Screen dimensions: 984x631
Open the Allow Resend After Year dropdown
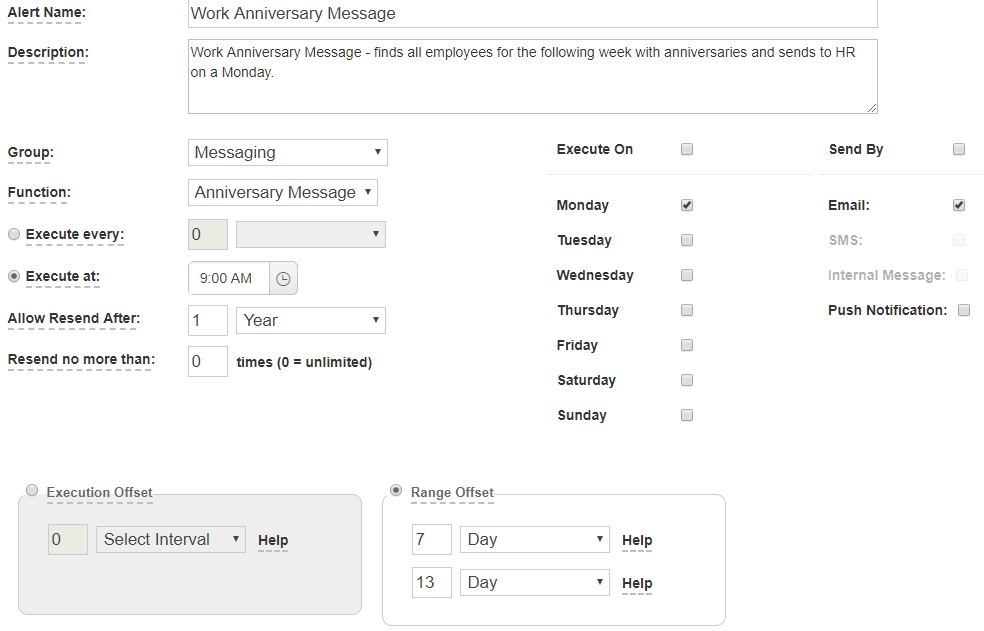pos(311,320)
